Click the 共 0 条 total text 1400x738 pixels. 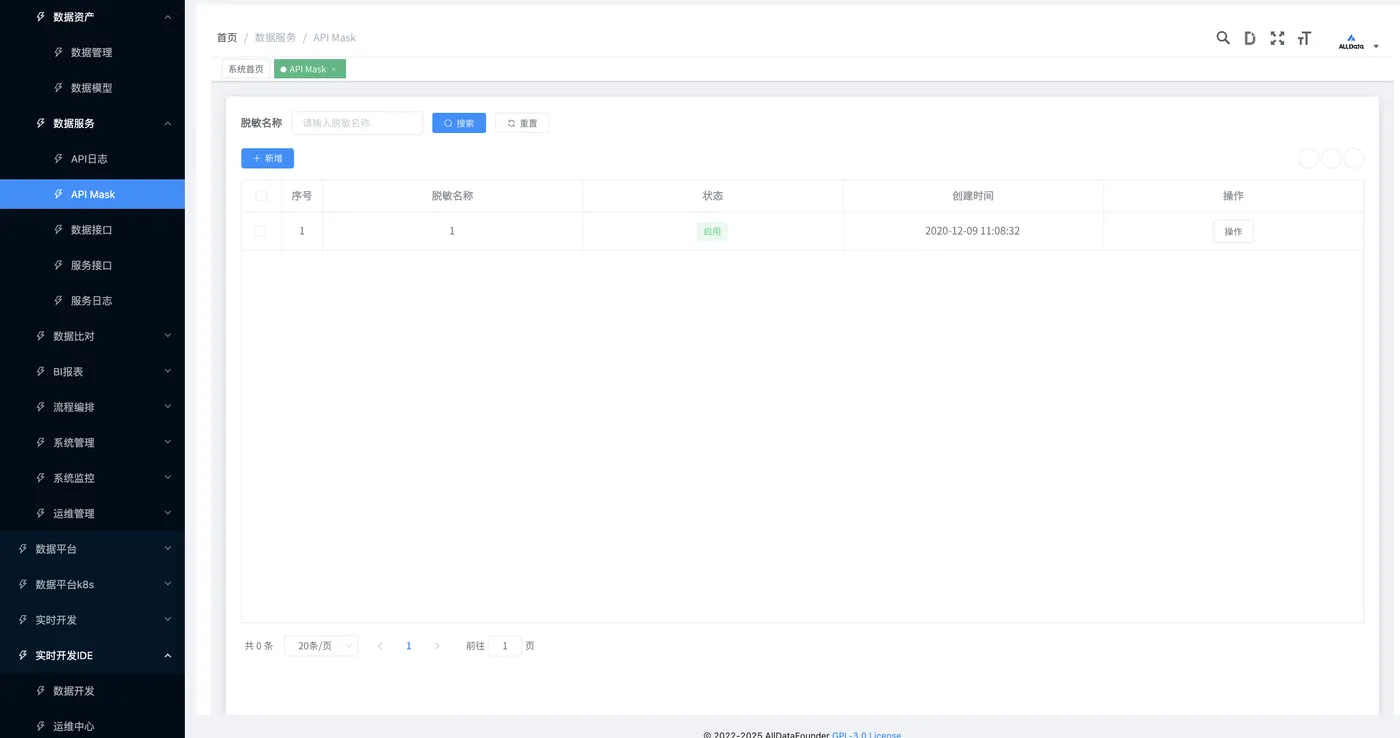click(x=259, y=646)
